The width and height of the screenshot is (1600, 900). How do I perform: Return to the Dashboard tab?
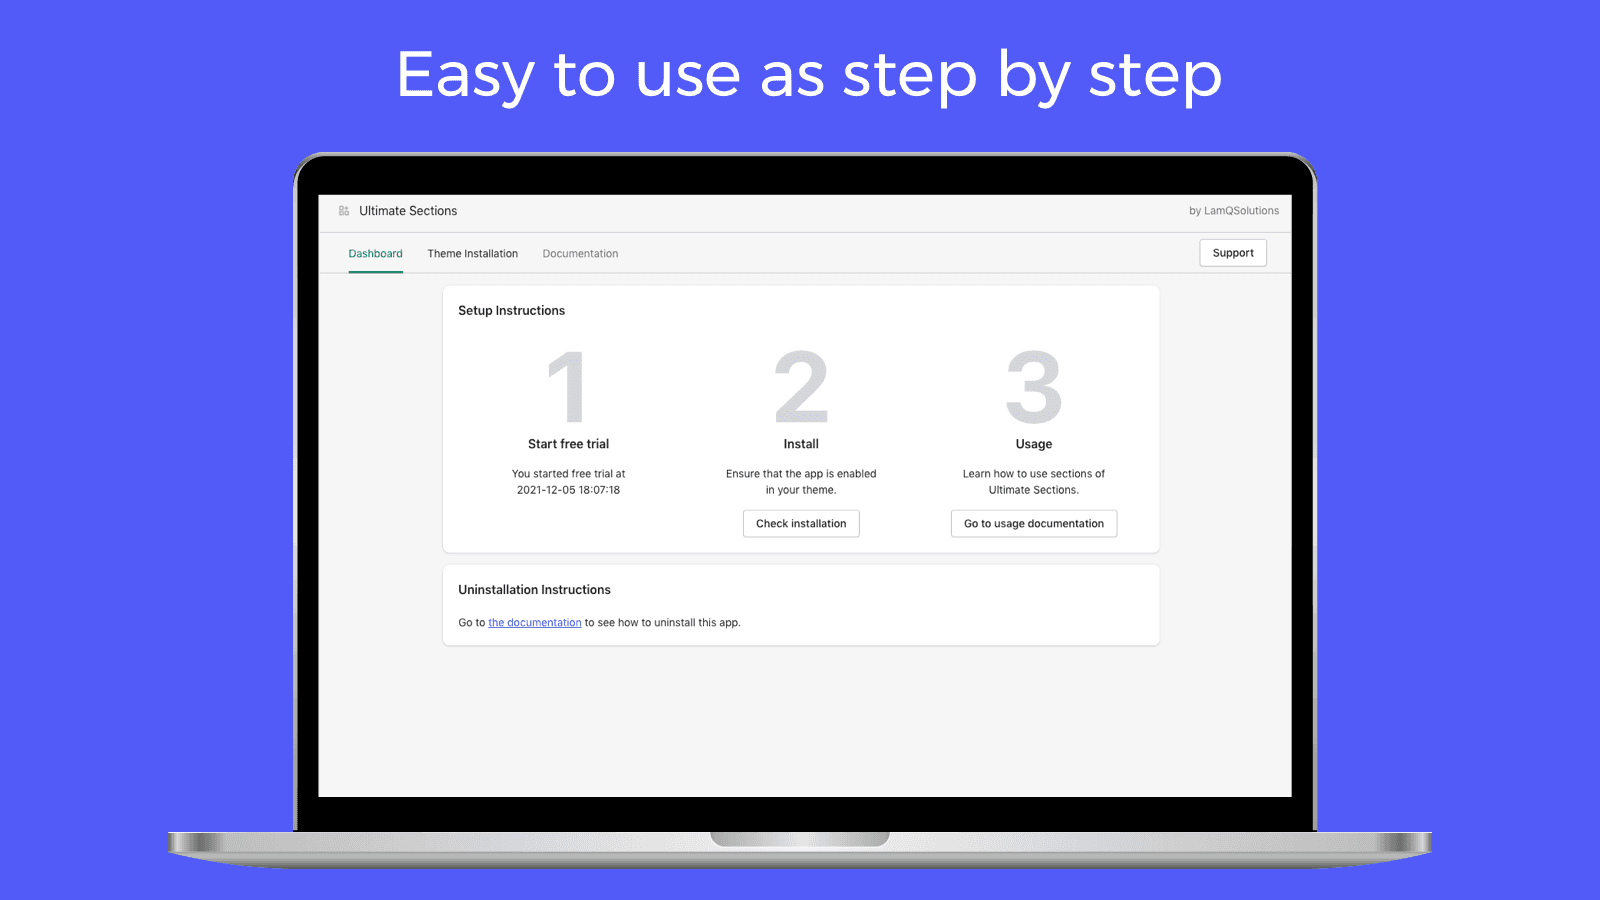point(375,253)
